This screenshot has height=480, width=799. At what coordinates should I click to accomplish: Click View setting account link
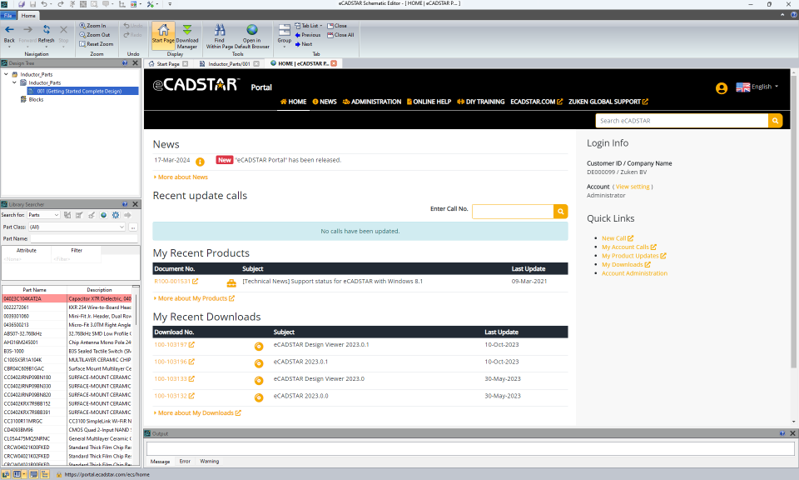click(x=632, y=187)
